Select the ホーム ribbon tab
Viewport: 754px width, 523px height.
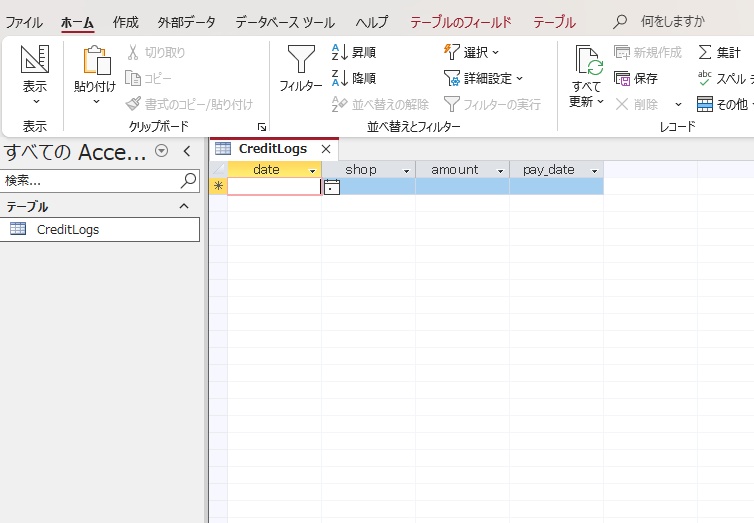click(77, 22)
